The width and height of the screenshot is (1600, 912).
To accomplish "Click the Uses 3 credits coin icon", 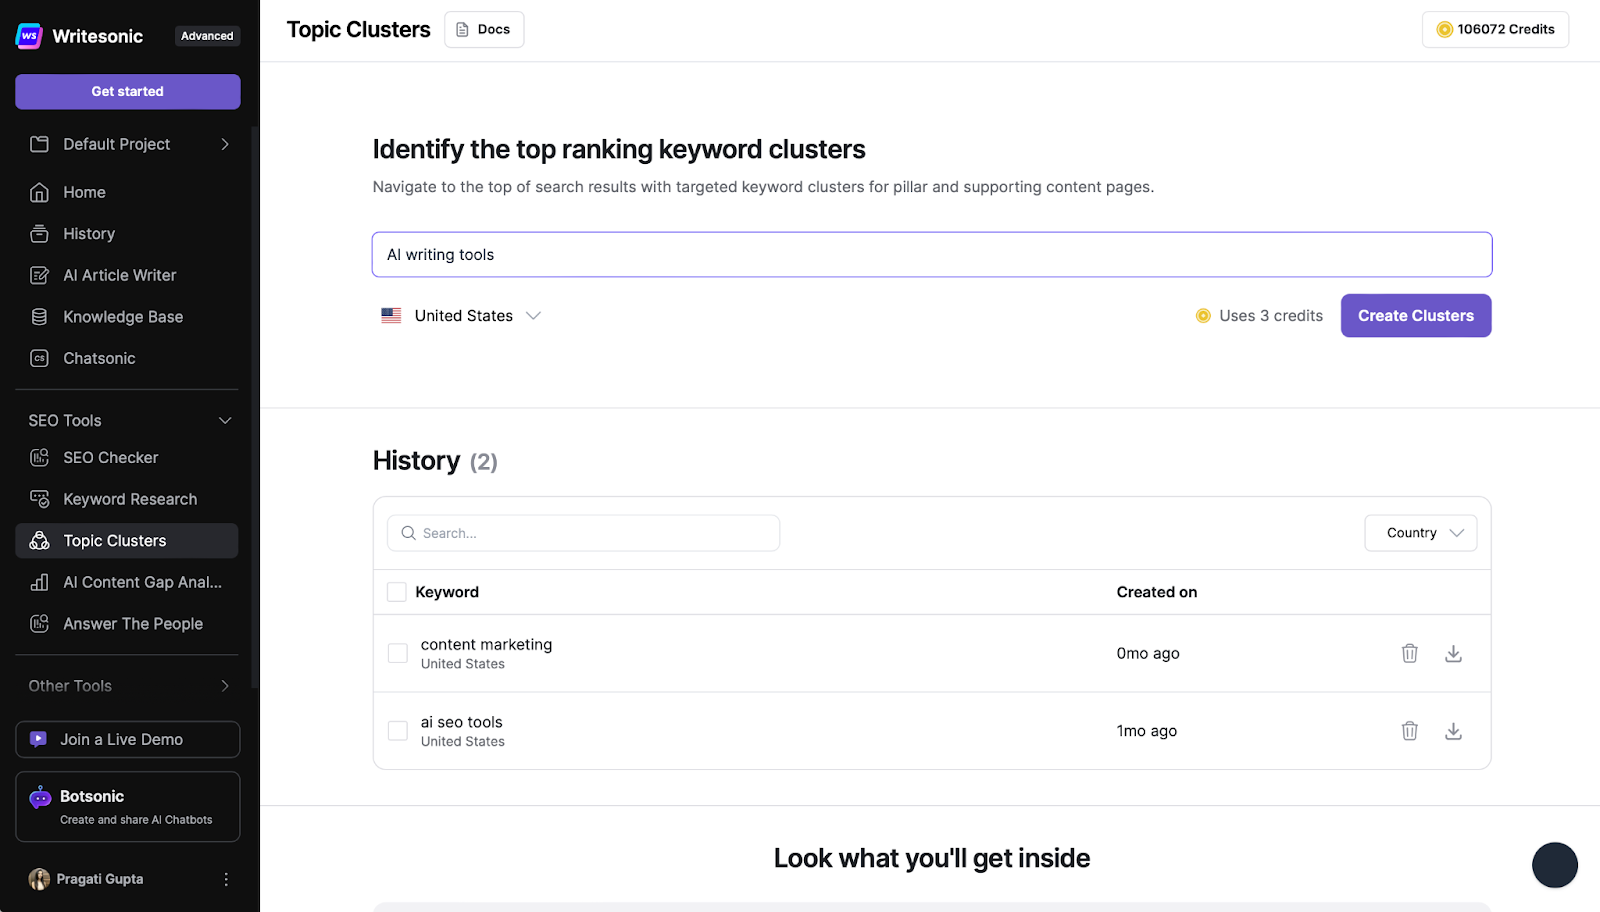I will click(1203, 316).
